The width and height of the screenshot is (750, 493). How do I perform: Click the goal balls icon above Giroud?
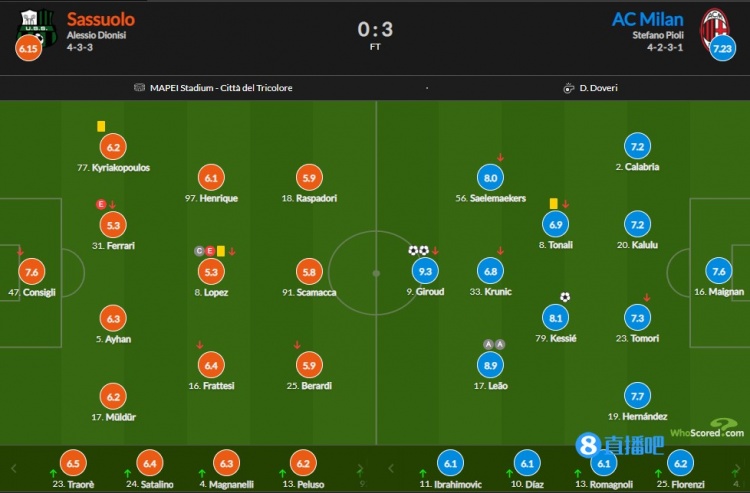click(418, 250)
